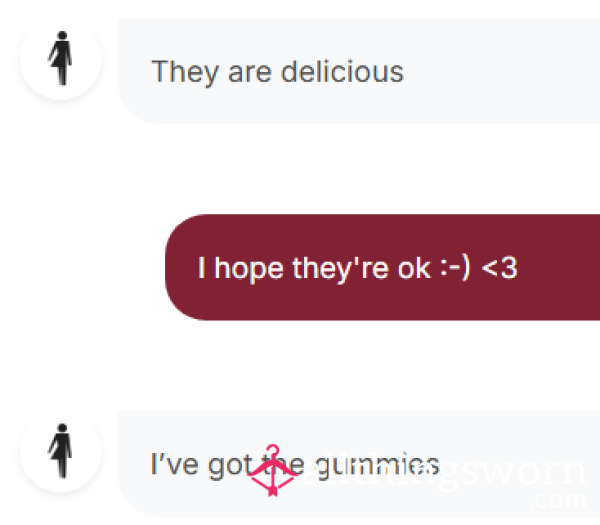
Task: Click the ".com" watermark text
Action: (558, 499)
